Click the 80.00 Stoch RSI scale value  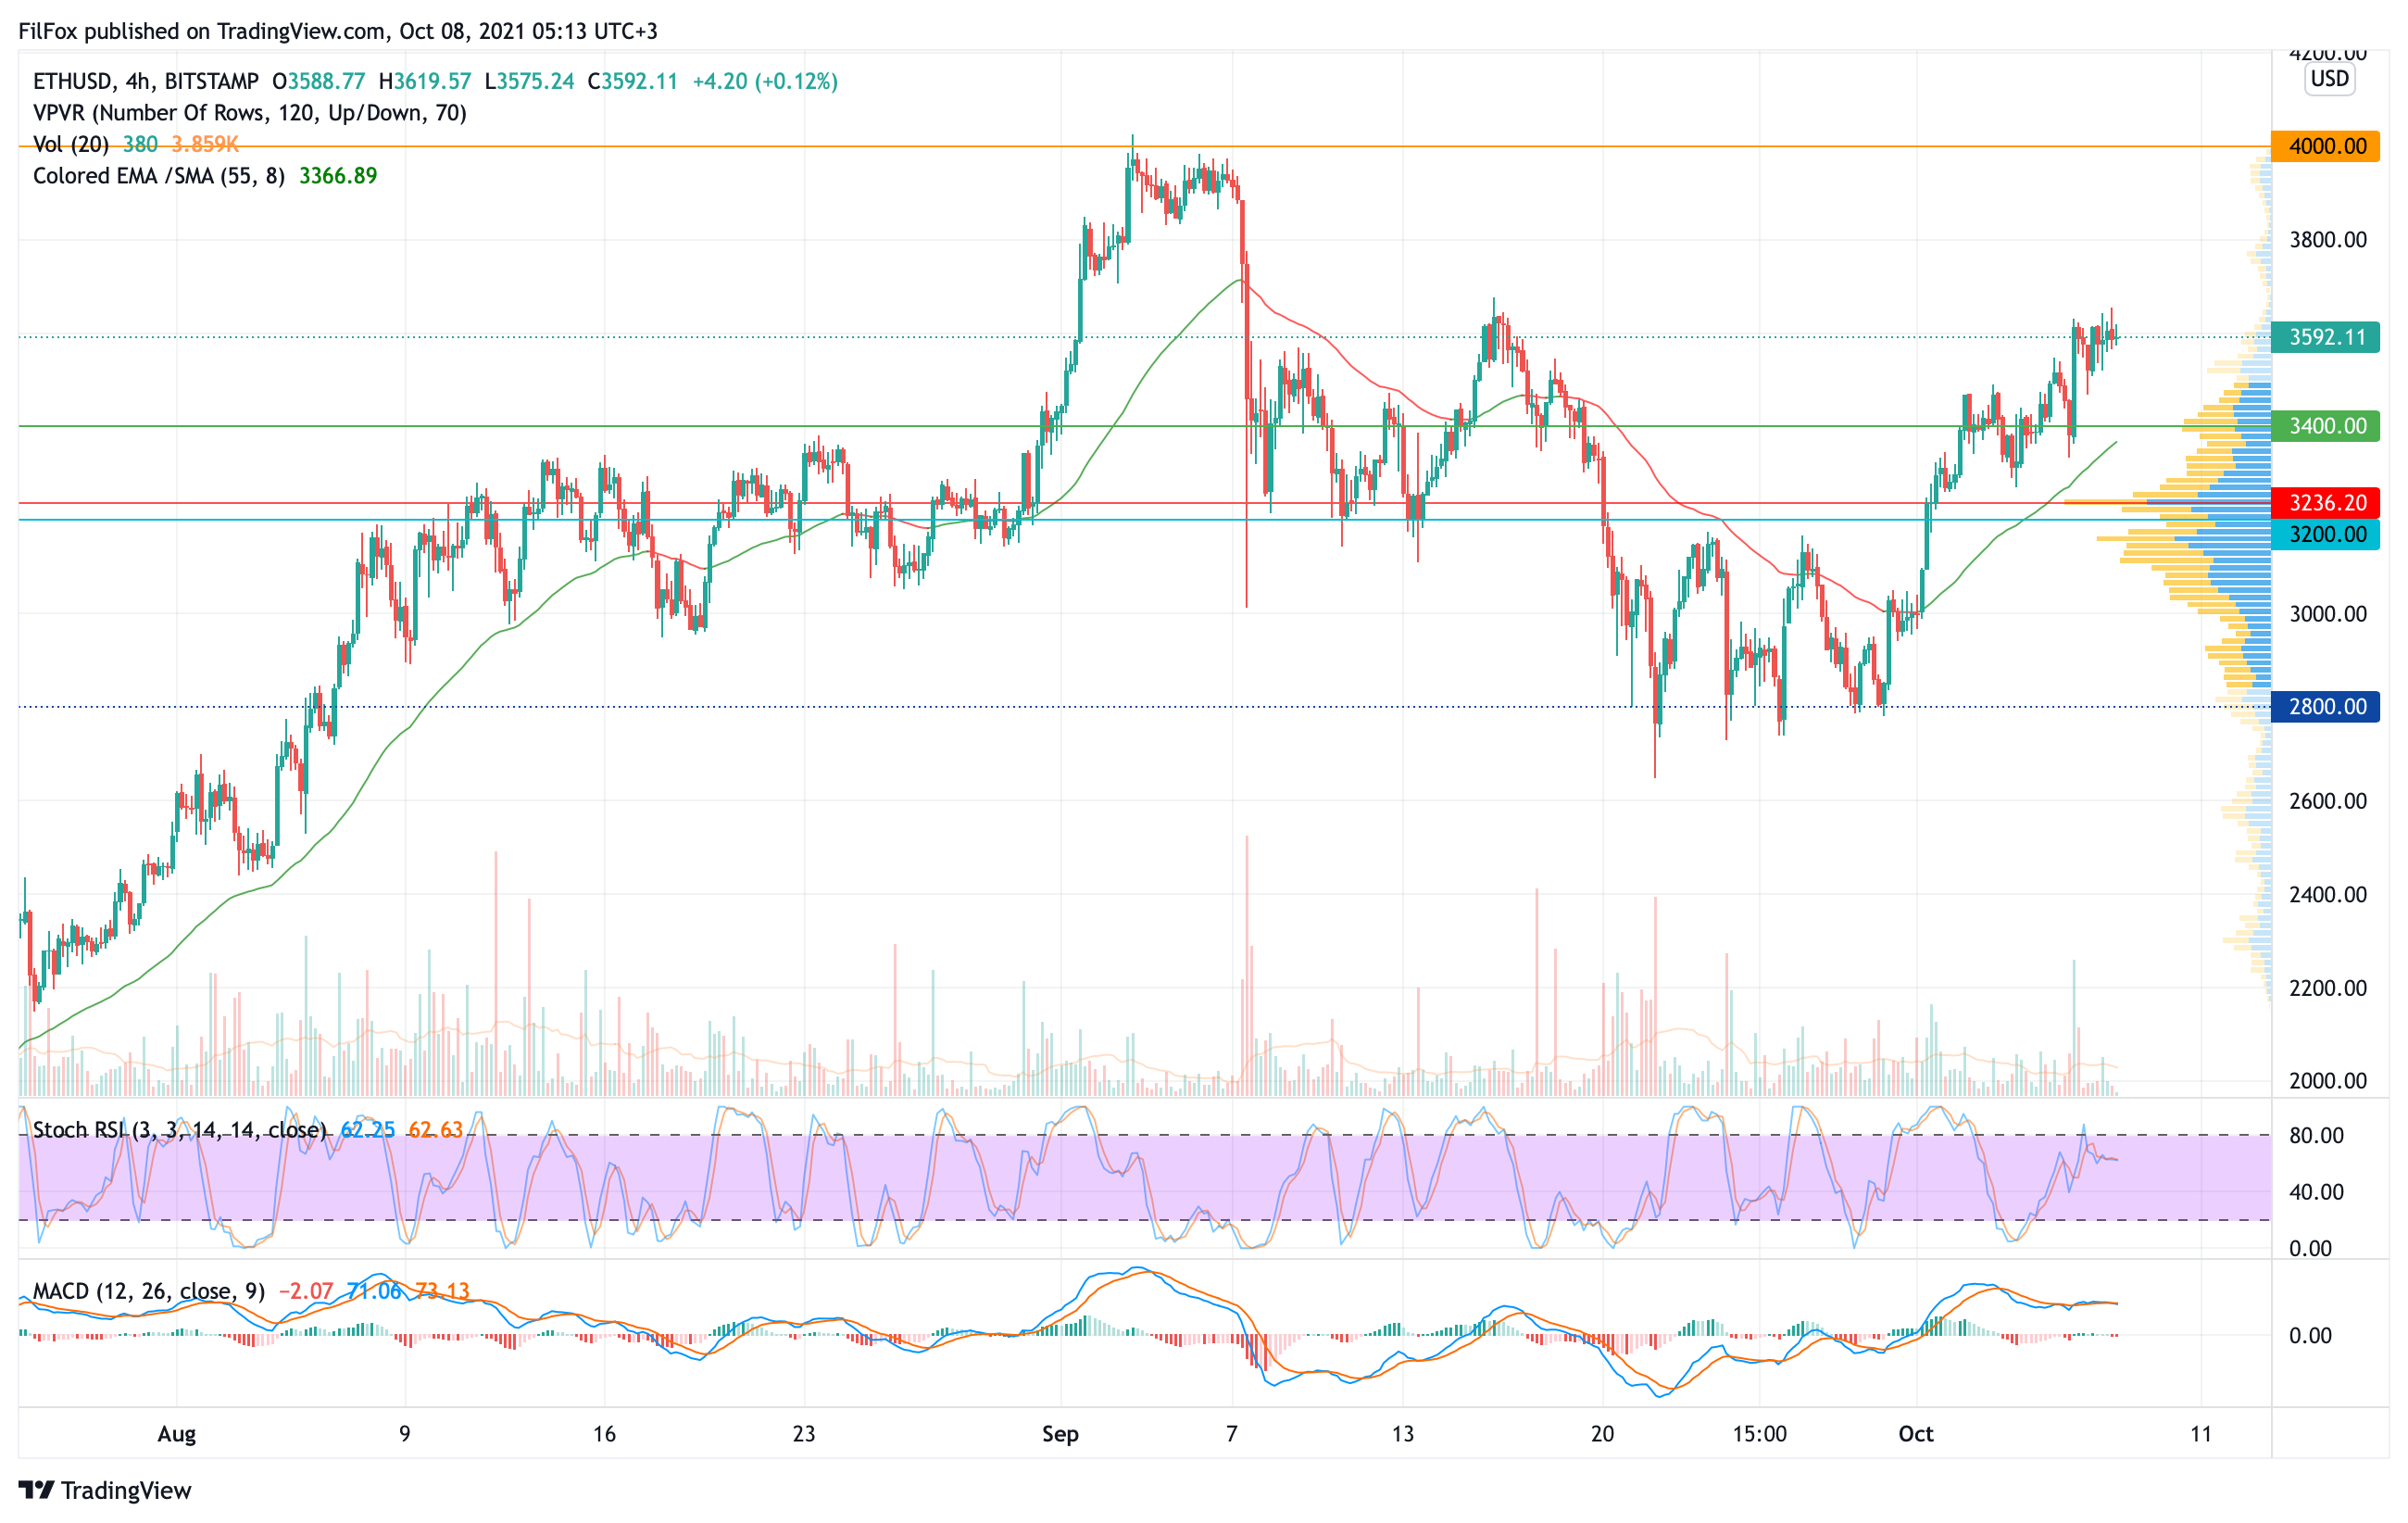[x=2316, y=1135]
